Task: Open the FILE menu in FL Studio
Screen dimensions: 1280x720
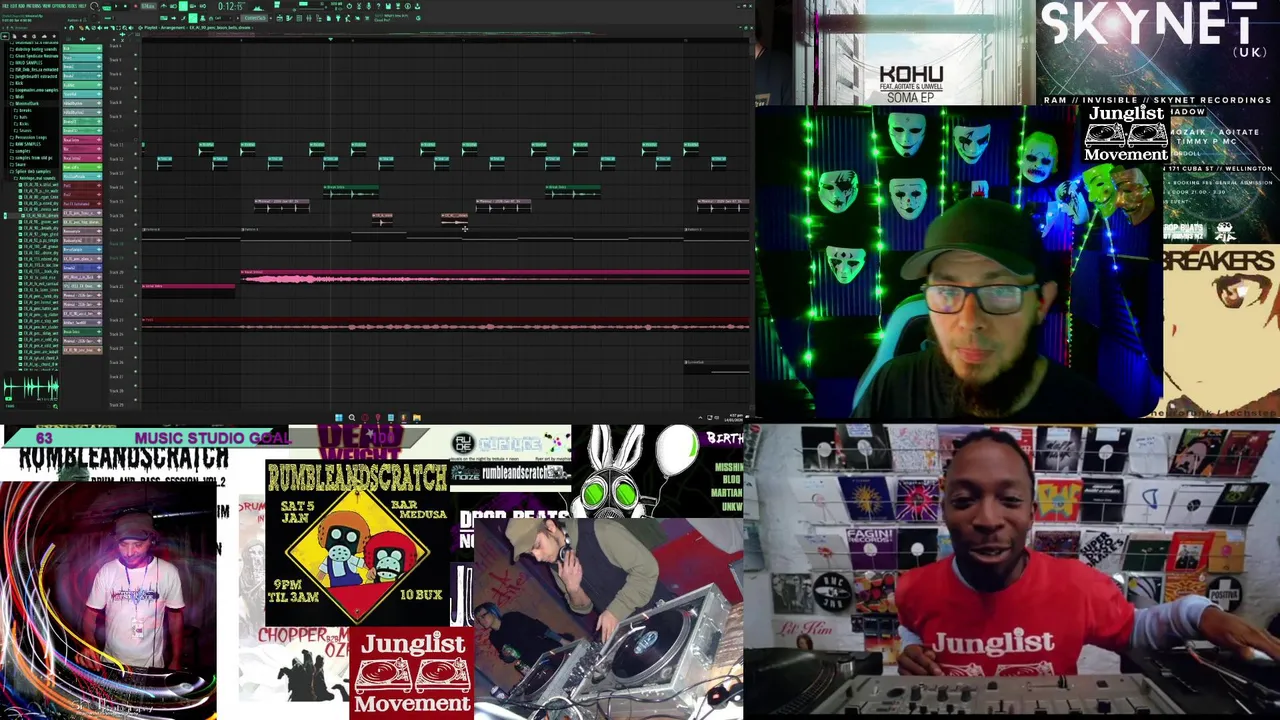Action: tap(5, 6)
